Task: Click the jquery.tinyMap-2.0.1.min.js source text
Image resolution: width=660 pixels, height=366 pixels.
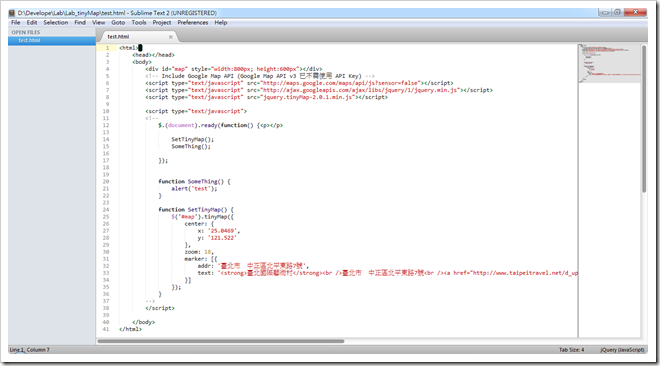Action: pos(308,97)
